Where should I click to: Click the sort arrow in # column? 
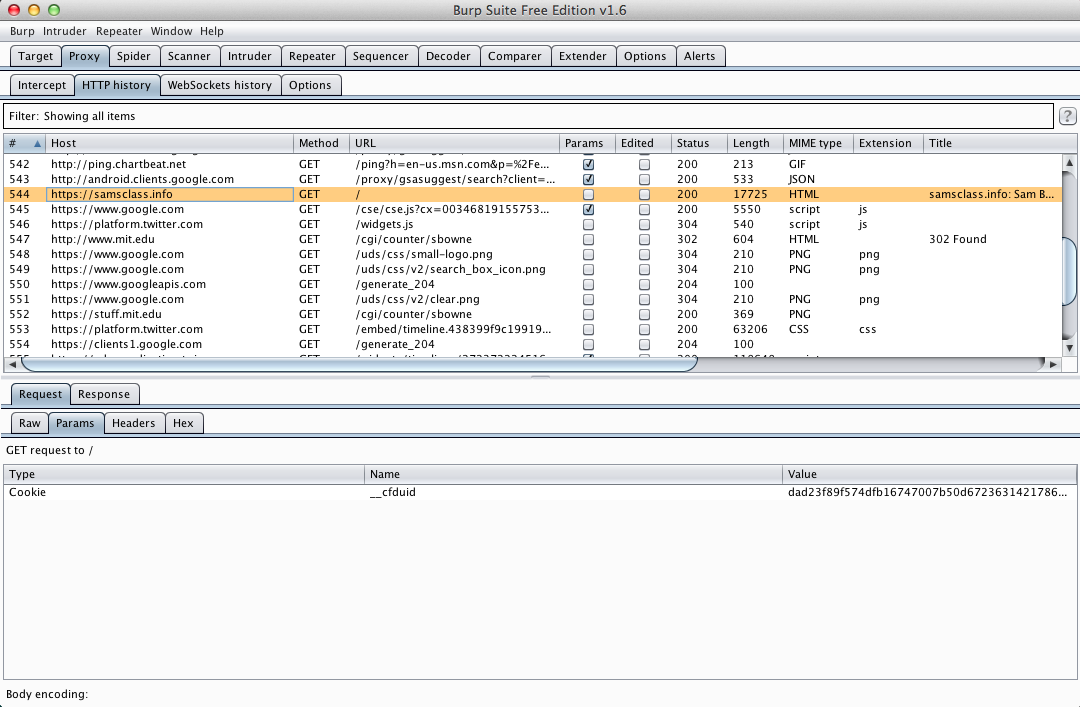click(x=38, y=144)
